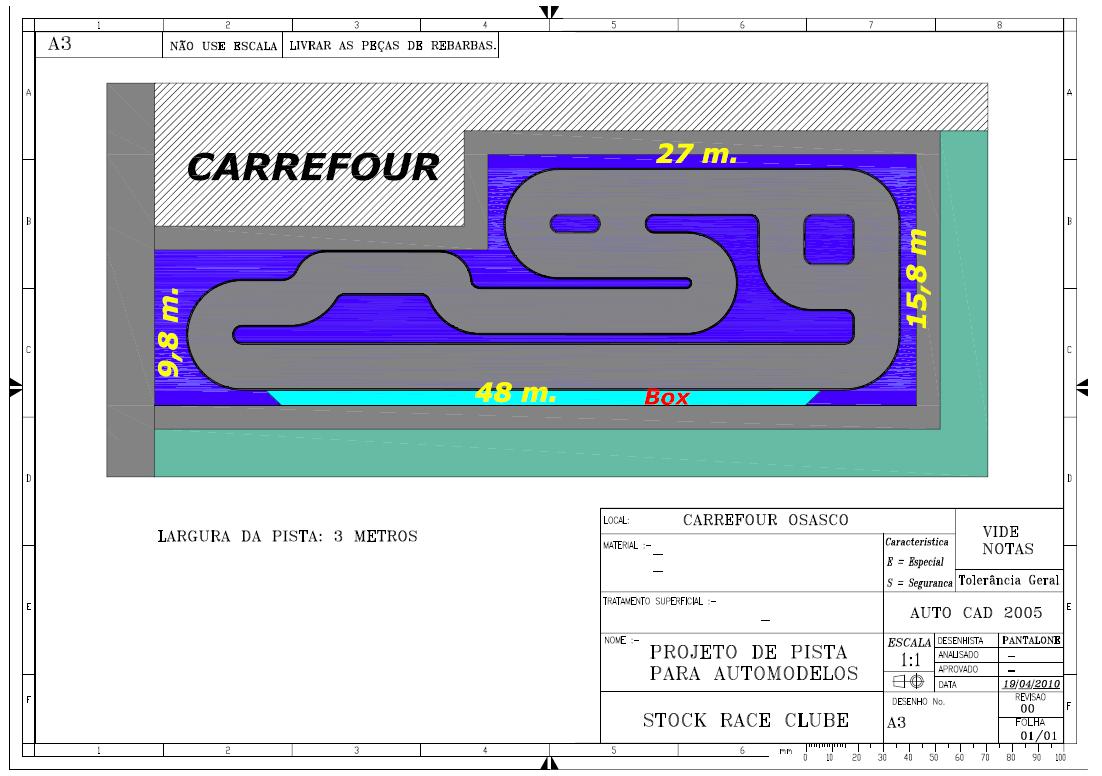Select the '00' revision value
The height and width of the screenshot is (776, 1102).
(x=1028, y=709)
